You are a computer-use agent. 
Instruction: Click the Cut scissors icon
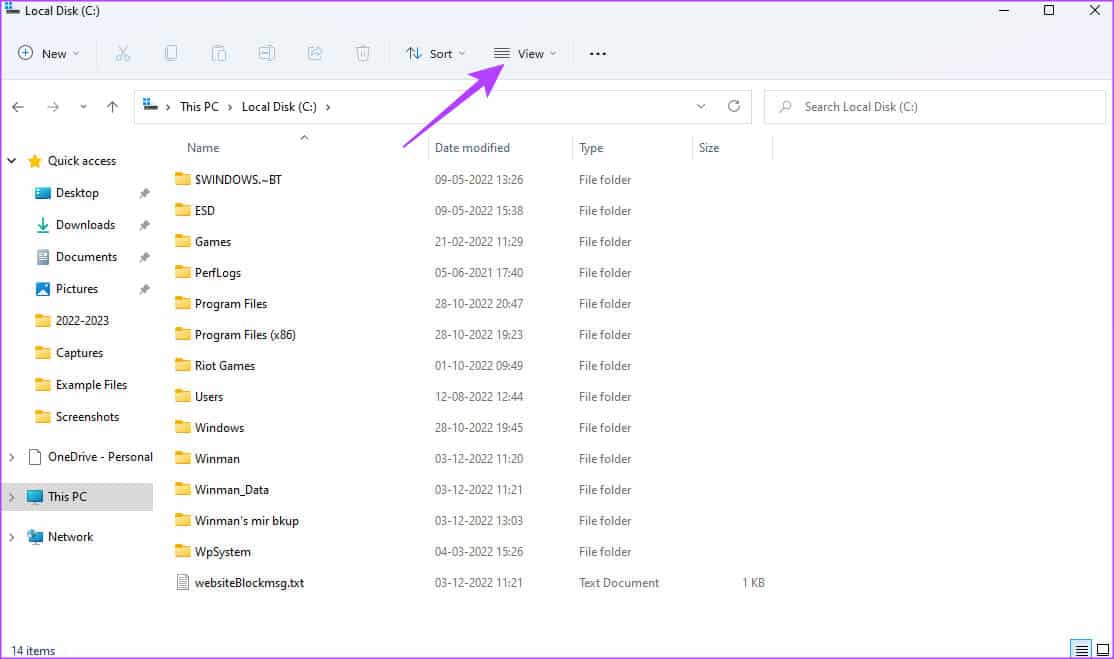pyautogui.click(x=123, y=53)
